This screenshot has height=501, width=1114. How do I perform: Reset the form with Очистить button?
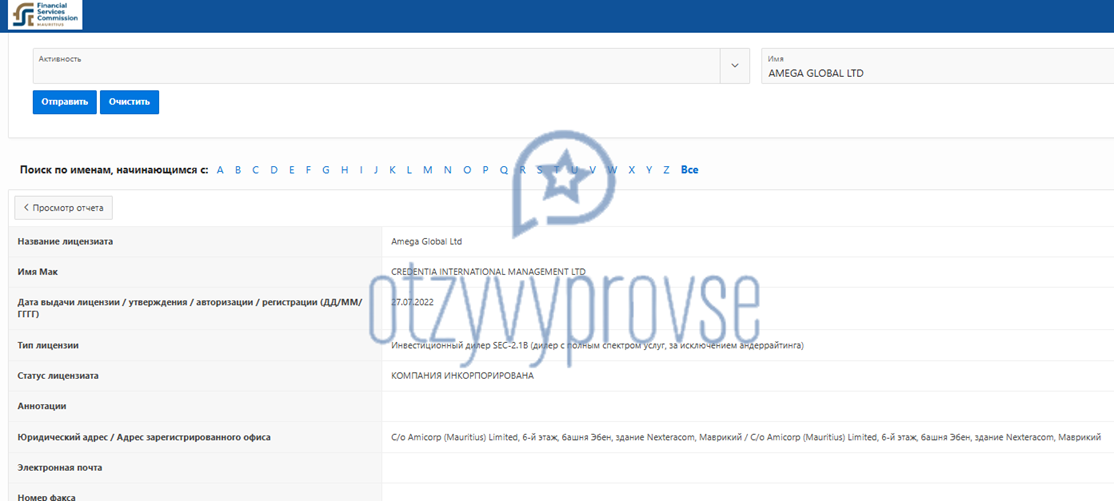[x=129, y=102]
